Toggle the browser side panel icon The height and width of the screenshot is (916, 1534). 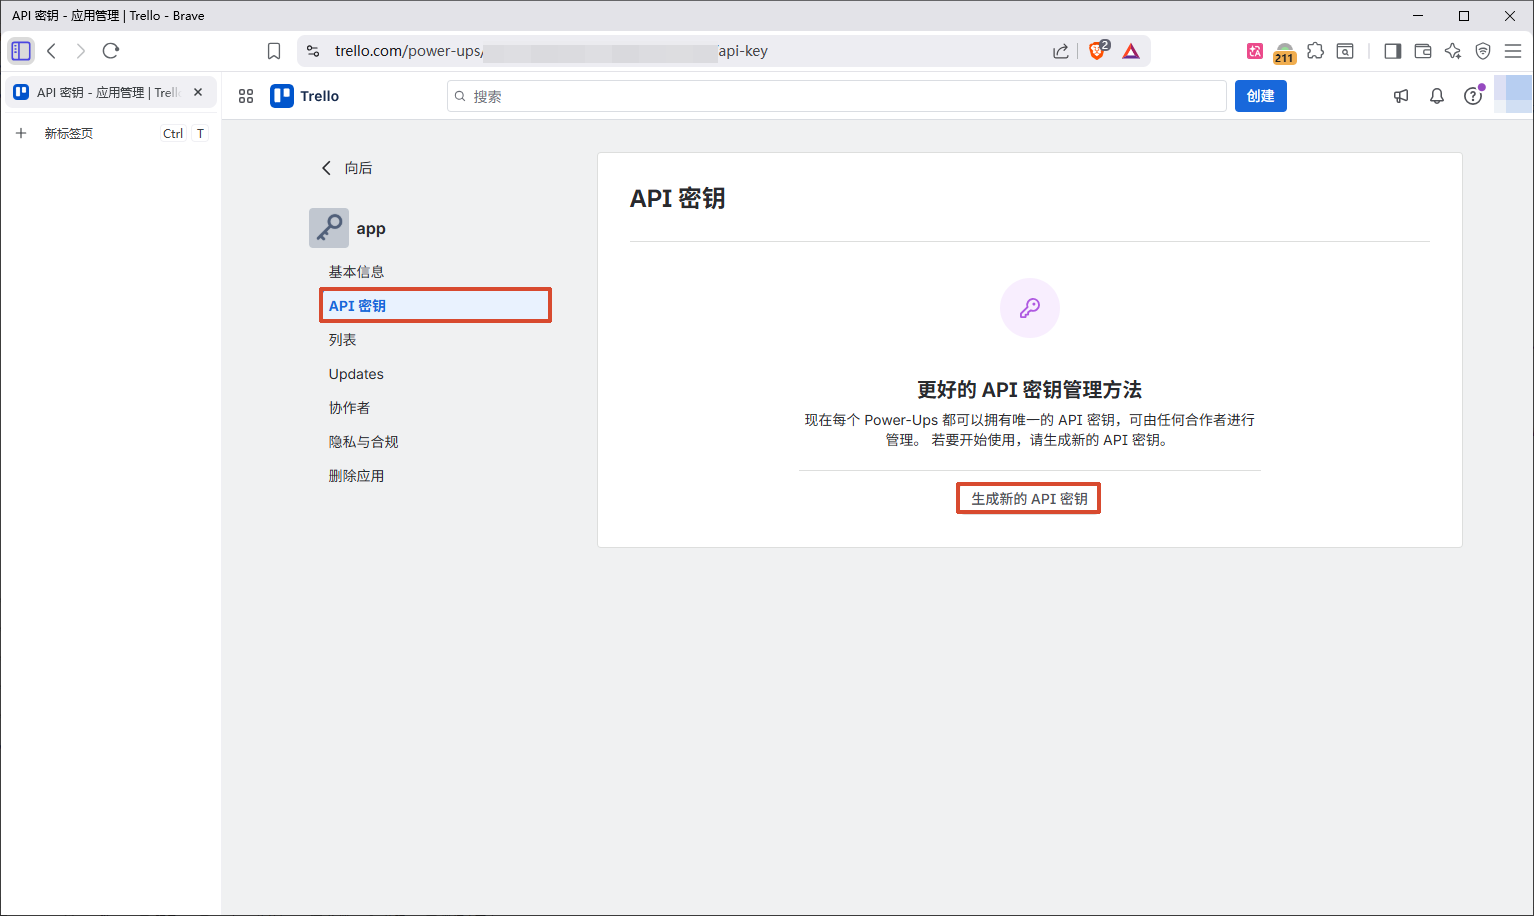(1393, 51)
